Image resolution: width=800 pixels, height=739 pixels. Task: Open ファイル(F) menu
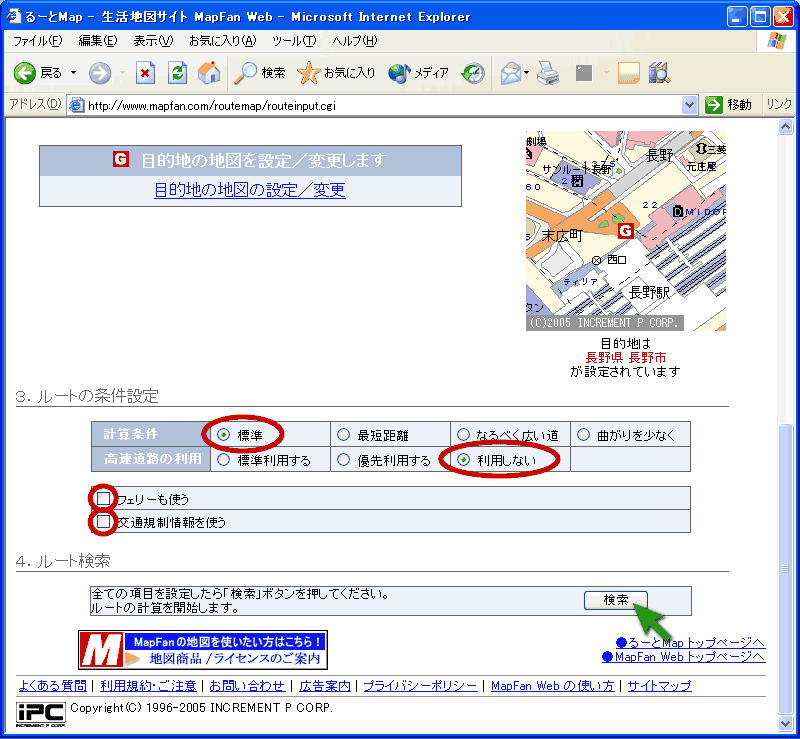pos(37,41)
